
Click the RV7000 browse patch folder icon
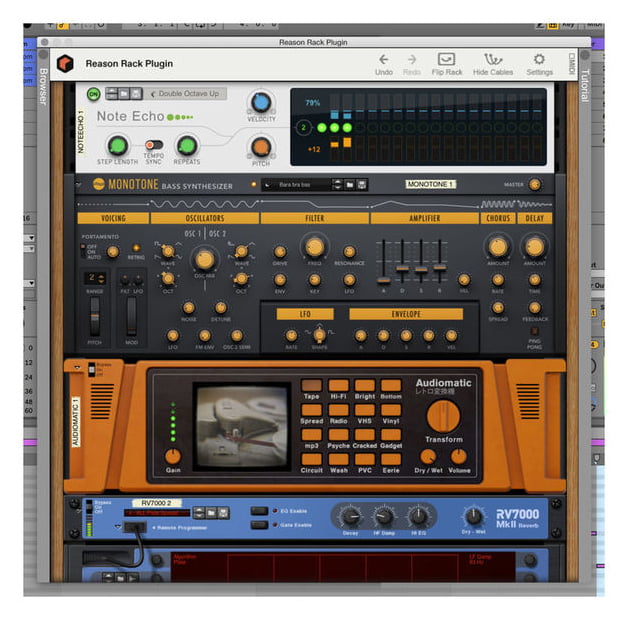click(x=211, y=513)
